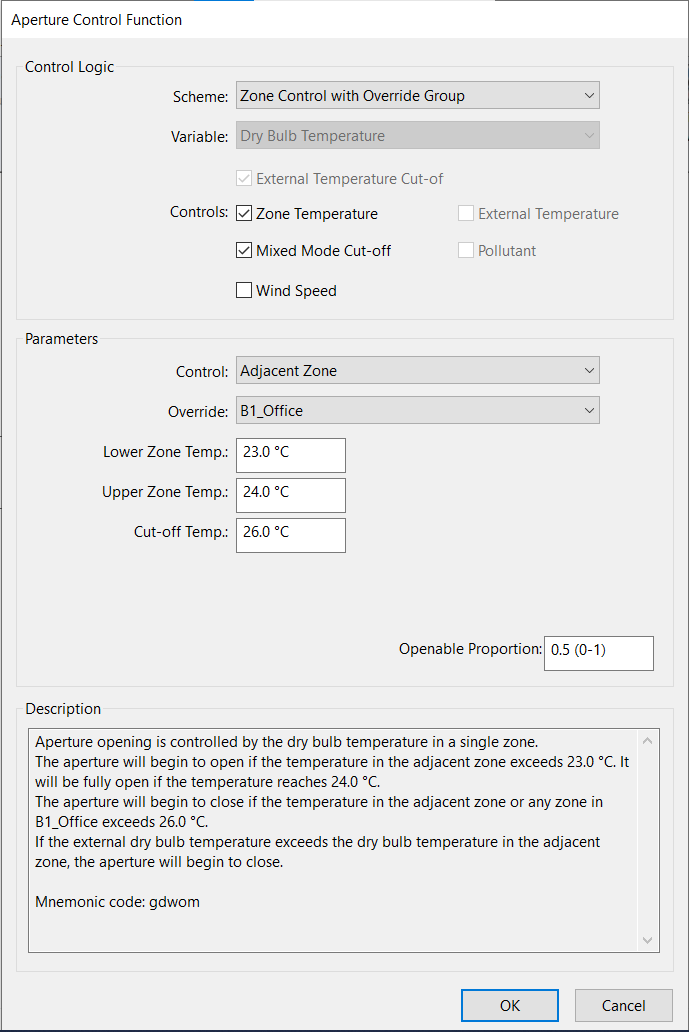Click the Control dropdown chevron arrow
The height and width of the screenshot is (1032, 689).
[590, 371]
